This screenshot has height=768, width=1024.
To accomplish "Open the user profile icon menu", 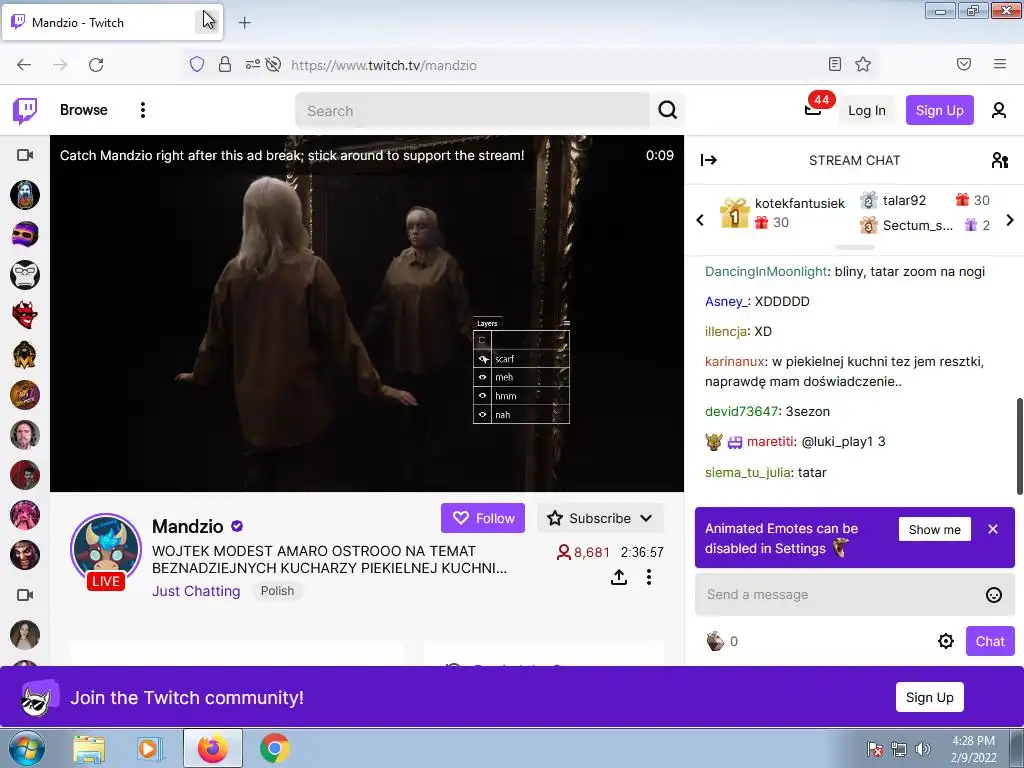I will [x=999, y=110].
